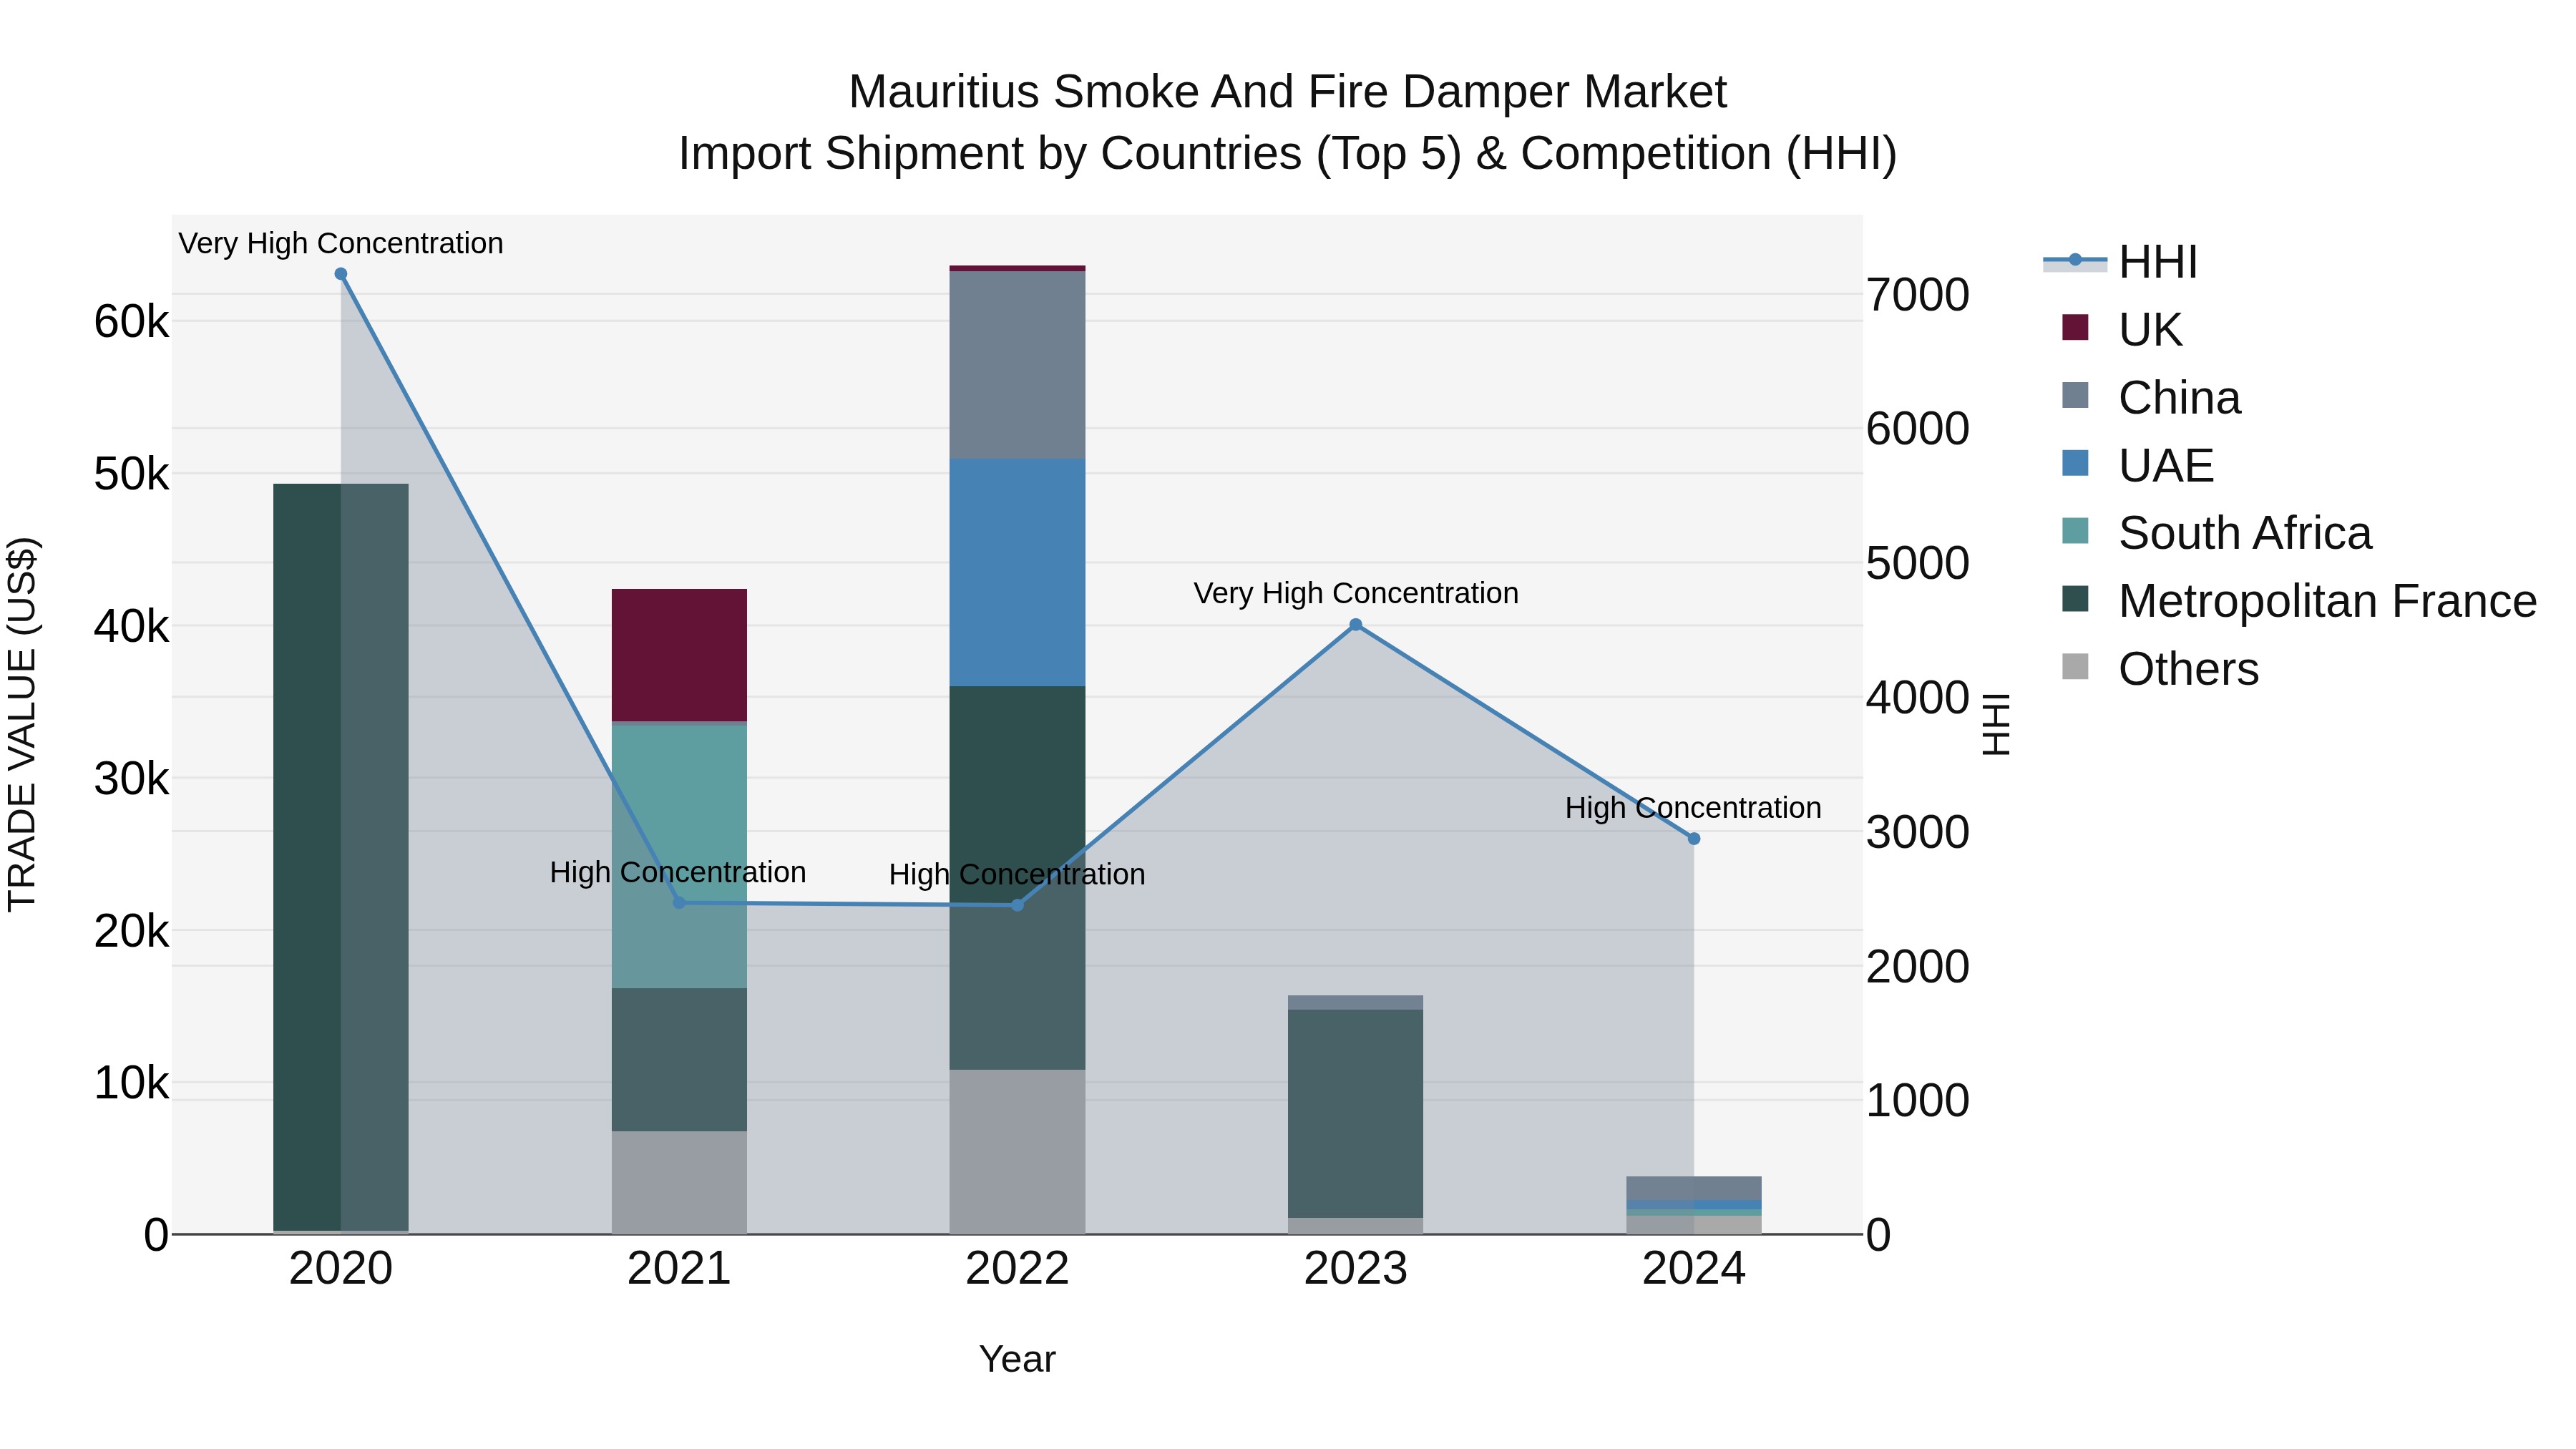The image size is (2576, 1449).
Task: Click the 2022 x-axis label
Action: [1017, 1269]
